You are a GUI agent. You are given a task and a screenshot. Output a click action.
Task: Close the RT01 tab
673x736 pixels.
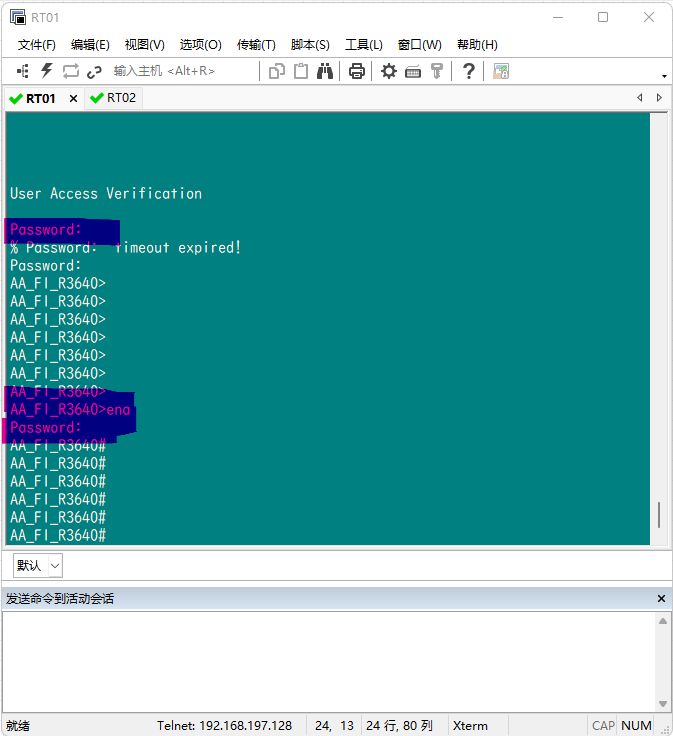tap(73, 99)
